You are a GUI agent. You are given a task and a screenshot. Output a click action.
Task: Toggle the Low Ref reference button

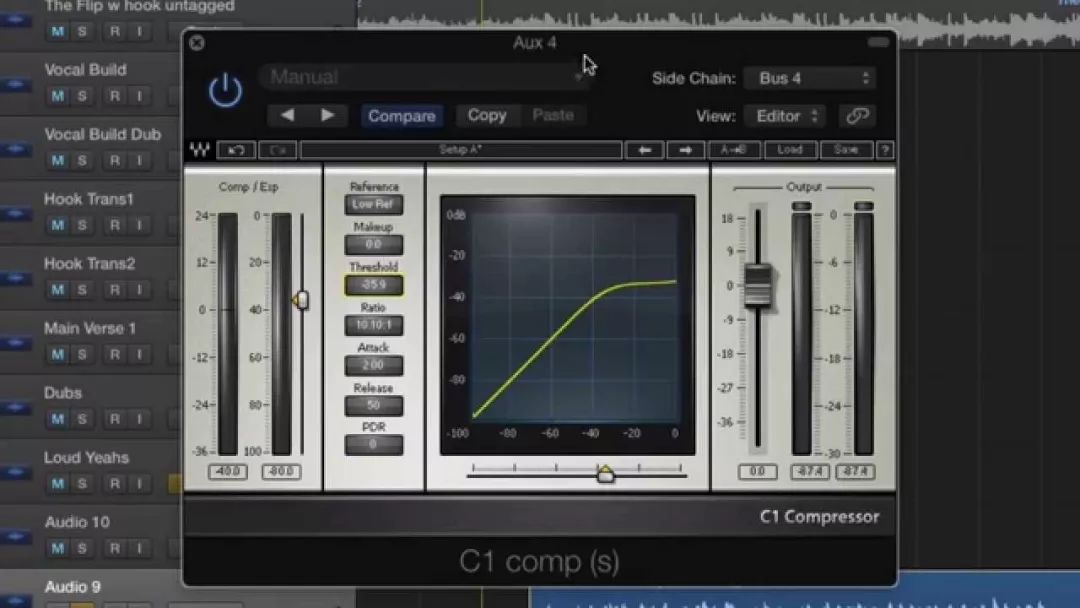(373, 205)
